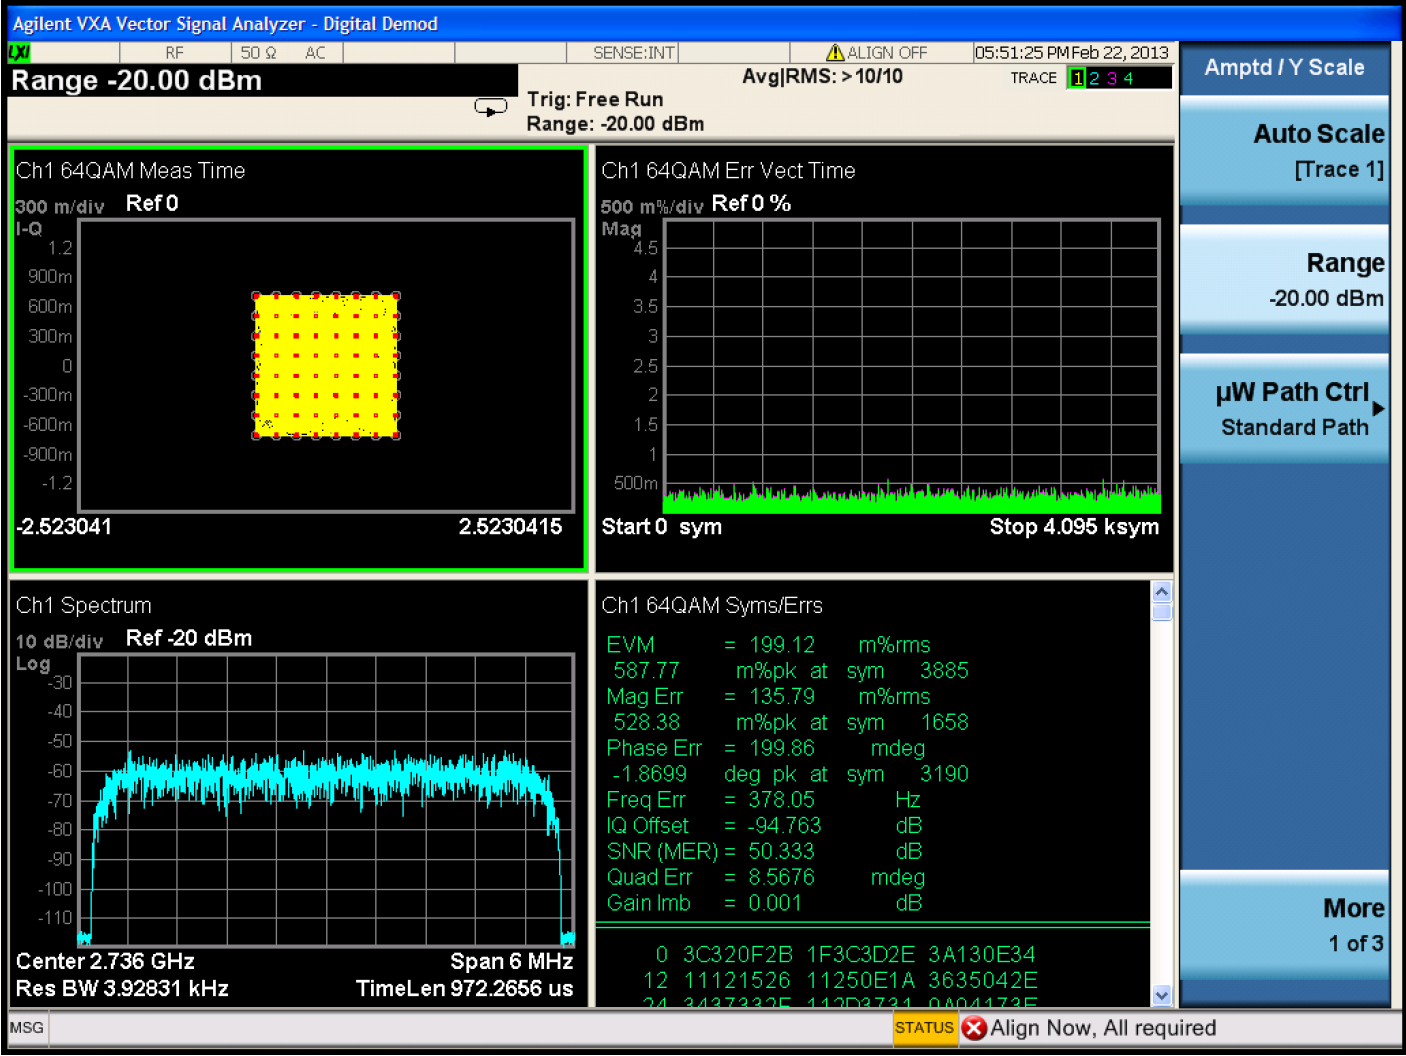
Task: Click the scroll down arrow in Syms/Errs panel
Action: click(x=1162, y=995)
